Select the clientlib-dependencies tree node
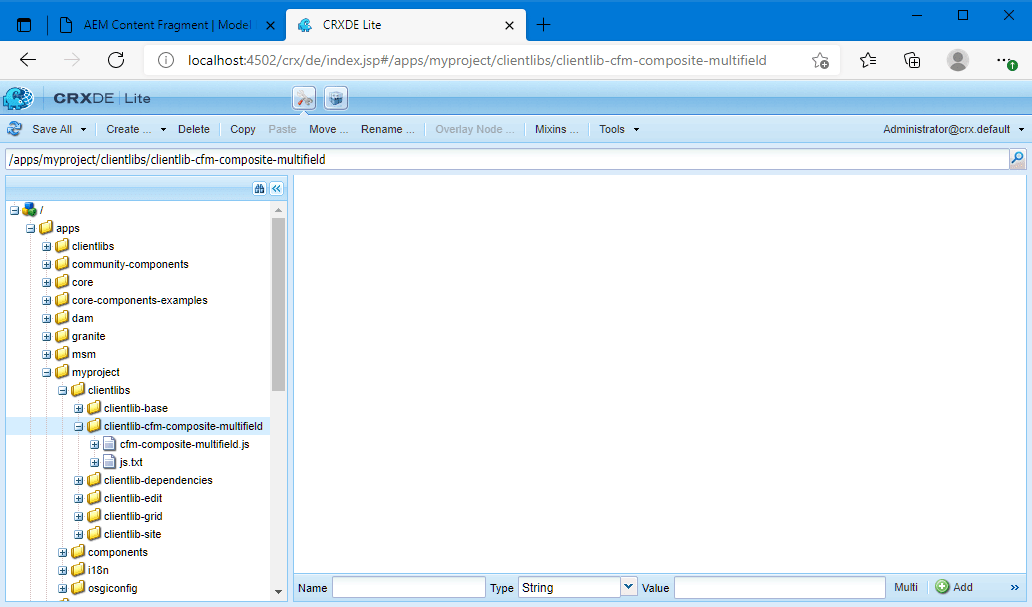 (x=158, y=480)
